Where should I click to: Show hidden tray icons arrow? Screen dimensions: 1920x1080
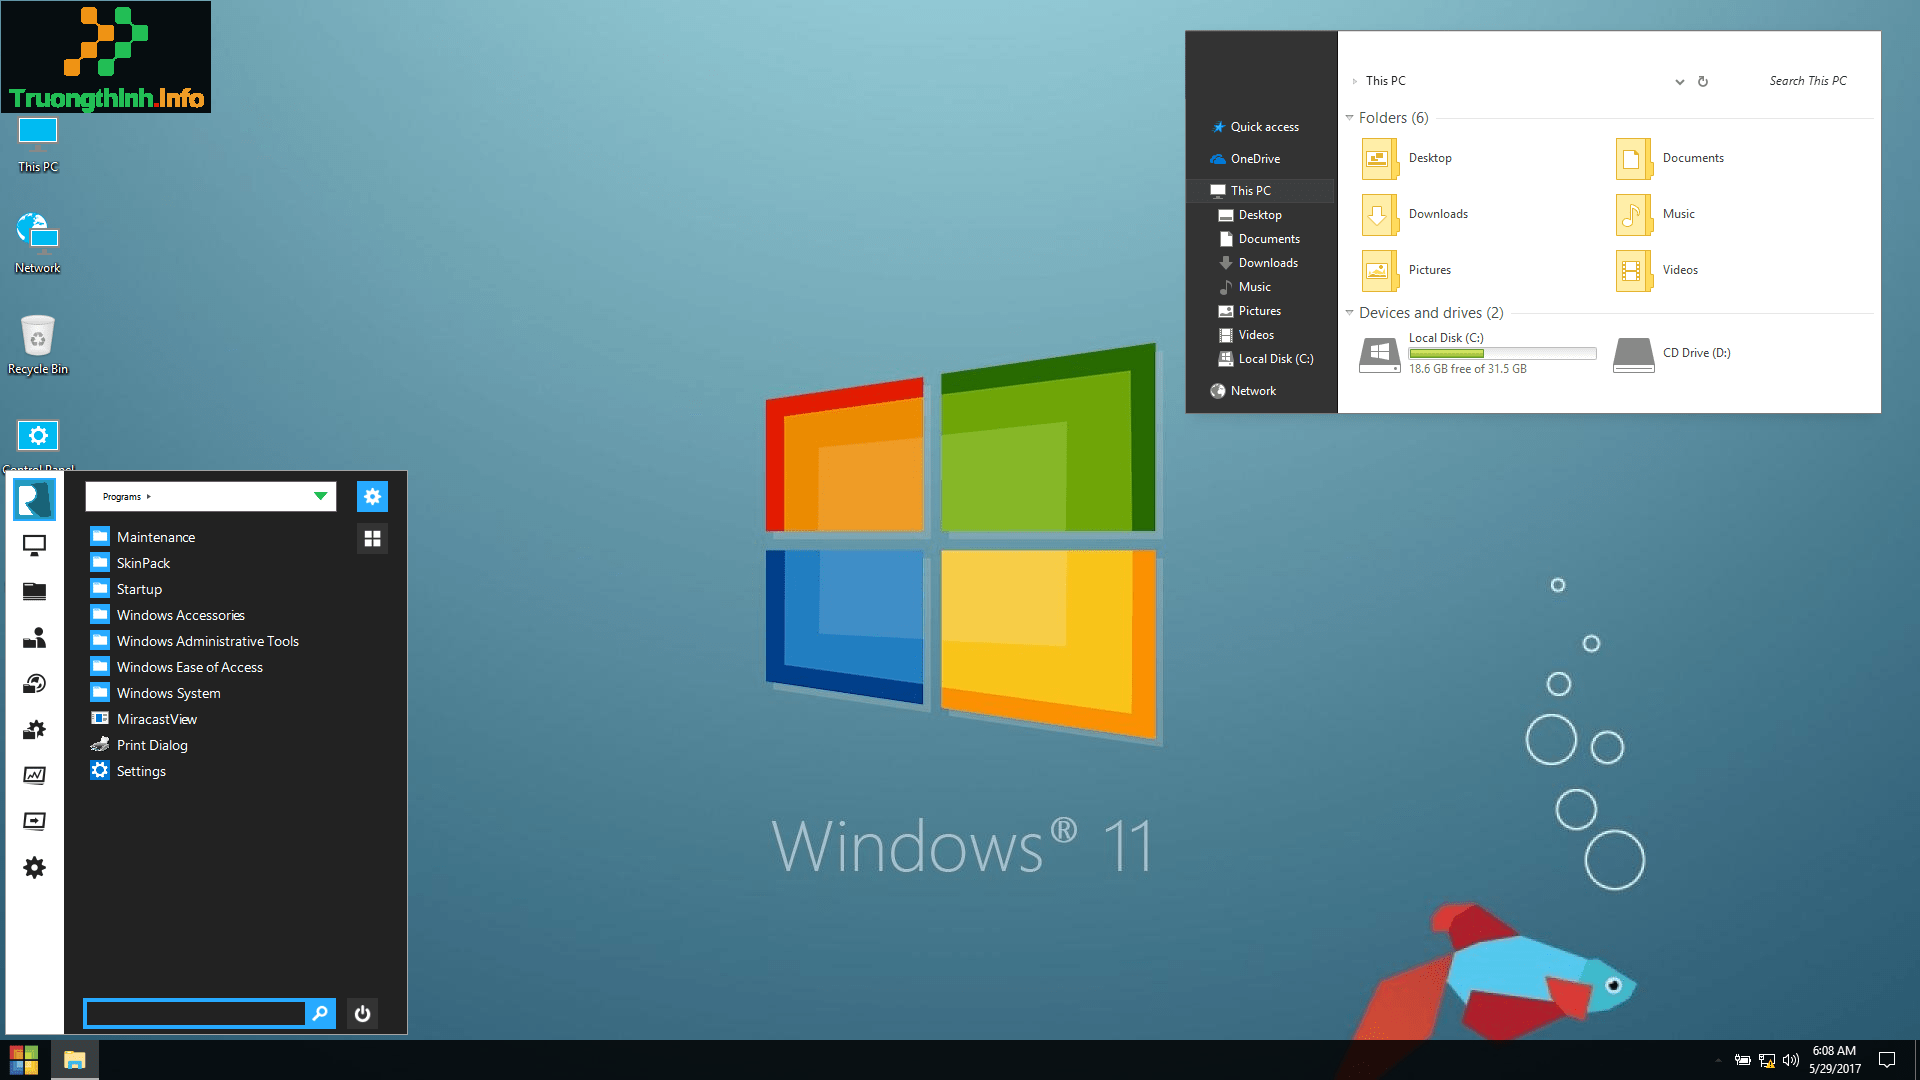click(x=1718, y=1060)
